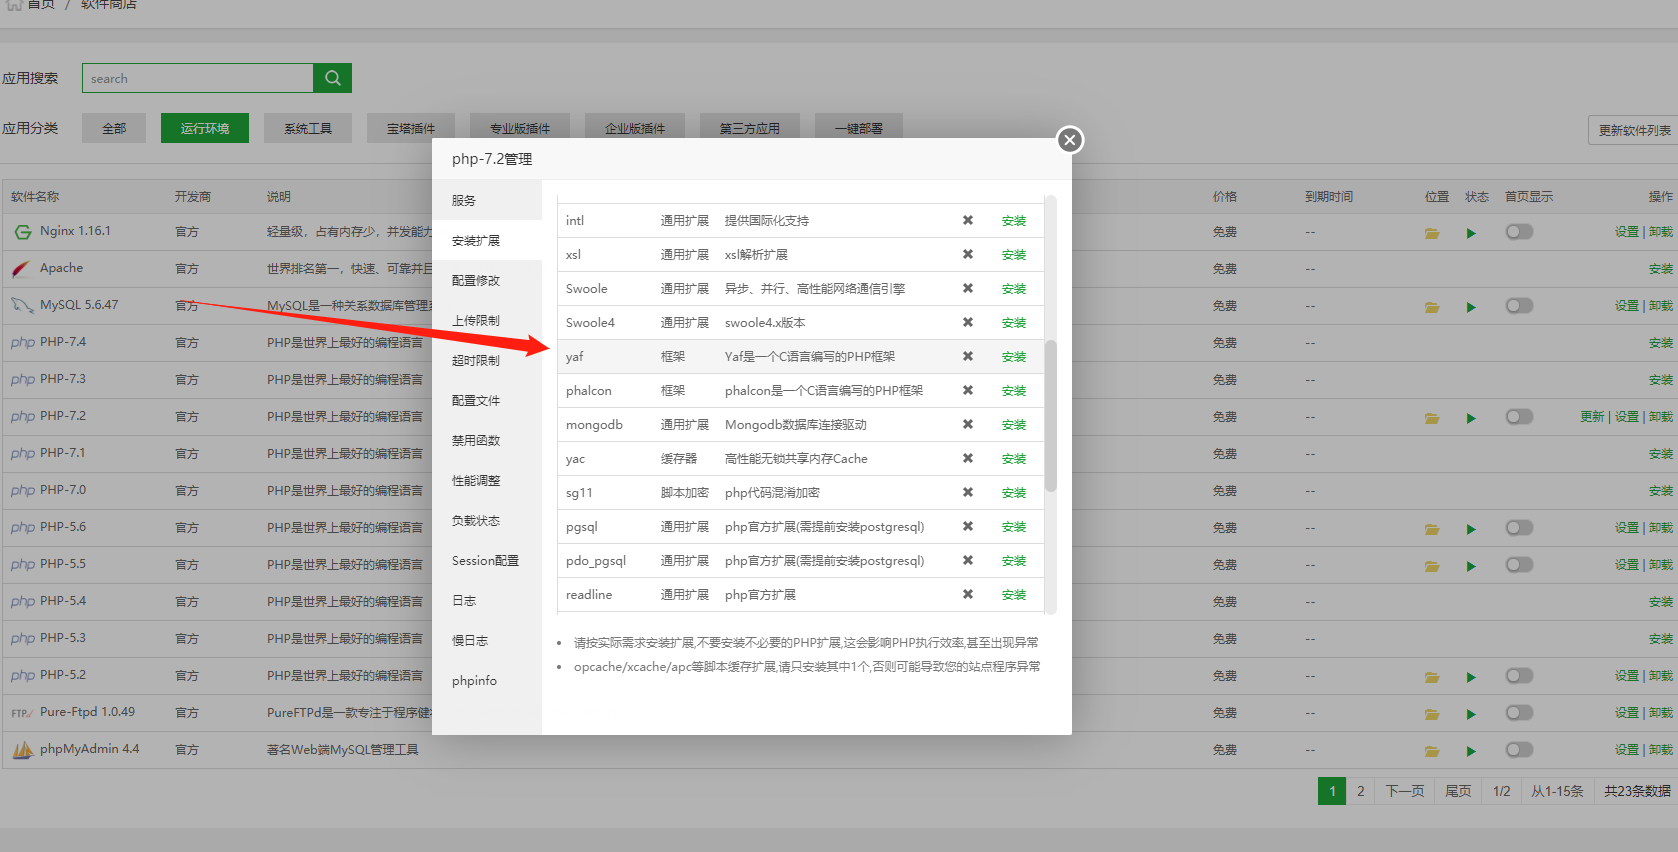Click 更新 link for PHP-7.2

click(x=1592, y=417)
